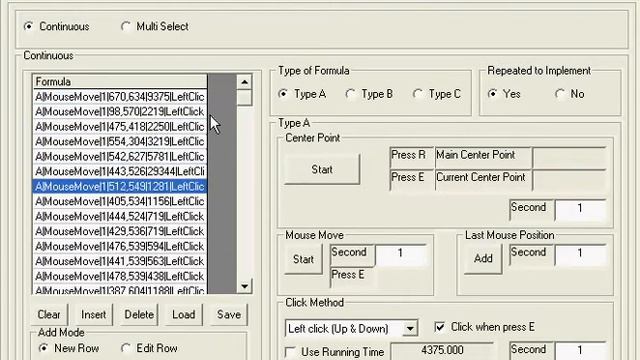The height and width of the screenshot is (360, 640).
Task: Start Mouse Move recording
Action: coord(303,259)
